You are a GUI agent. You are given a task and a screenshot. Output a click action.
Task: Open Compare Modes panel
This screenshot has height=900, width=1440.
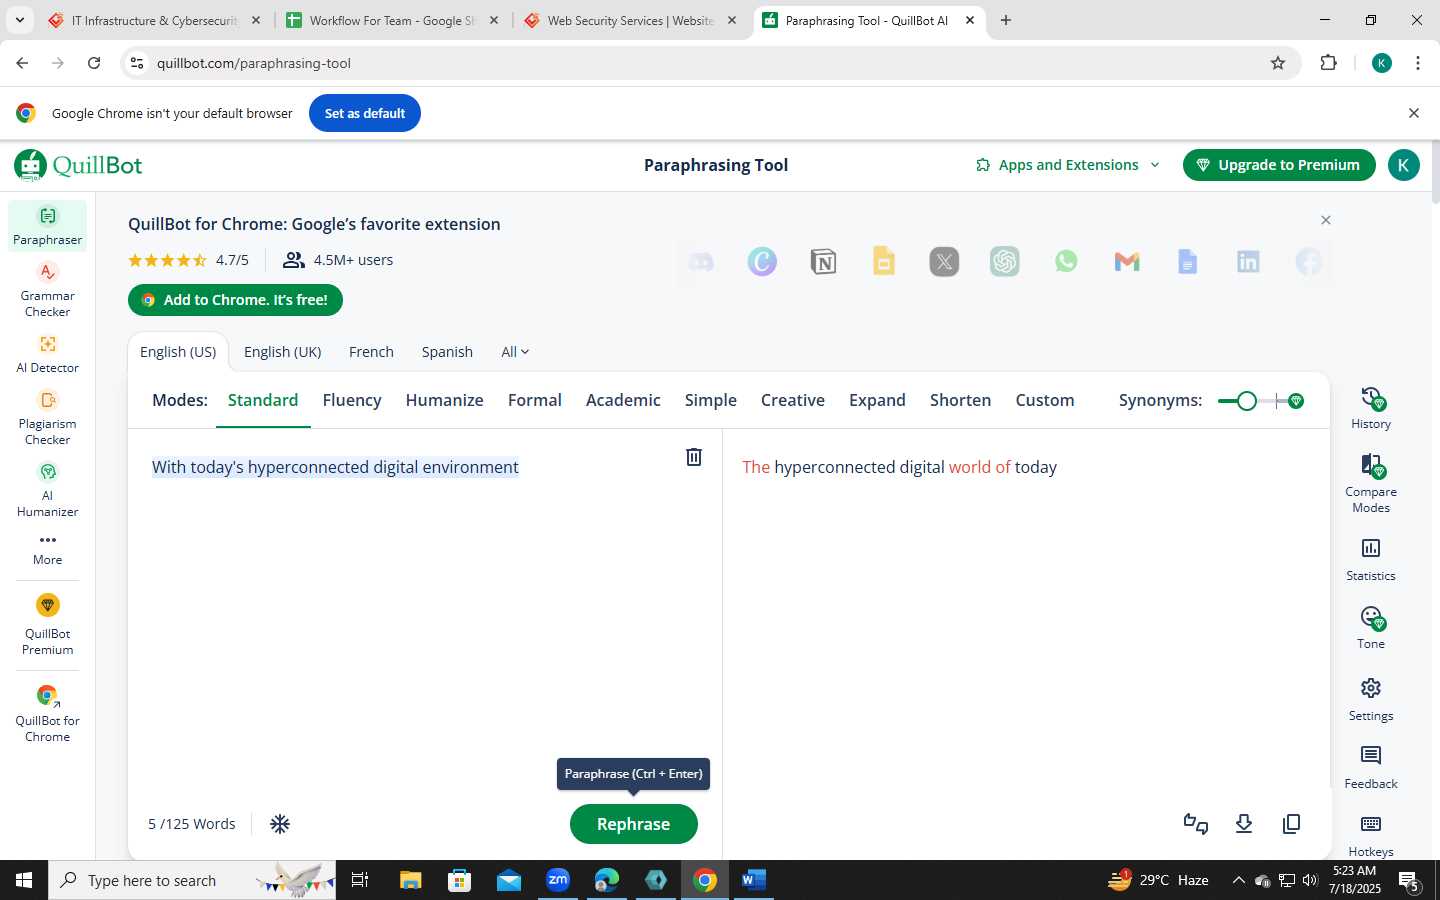[x=1371, y=484]
